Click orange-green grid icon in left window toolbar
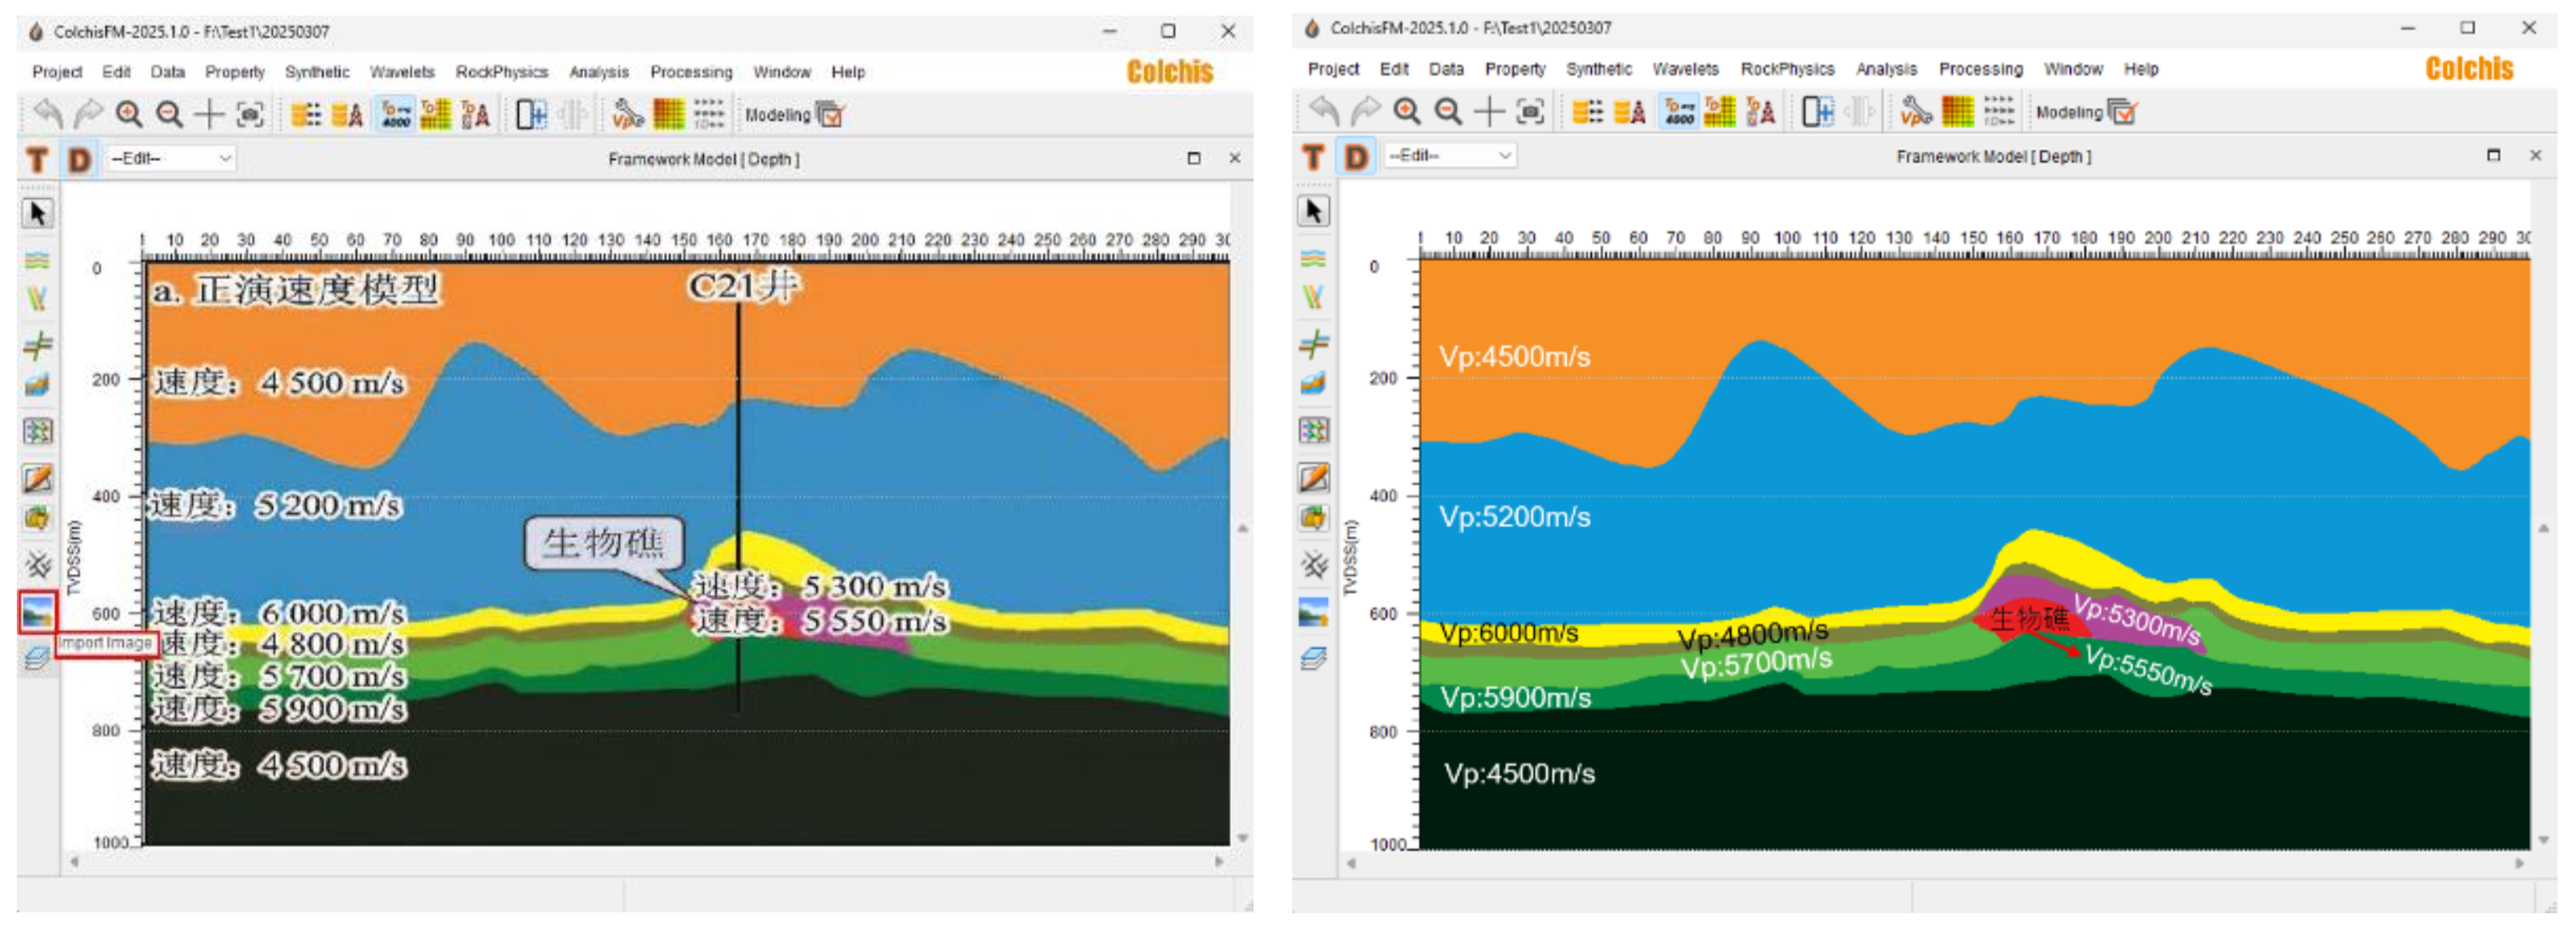2576x925 pixels. (x=668, y=114)
